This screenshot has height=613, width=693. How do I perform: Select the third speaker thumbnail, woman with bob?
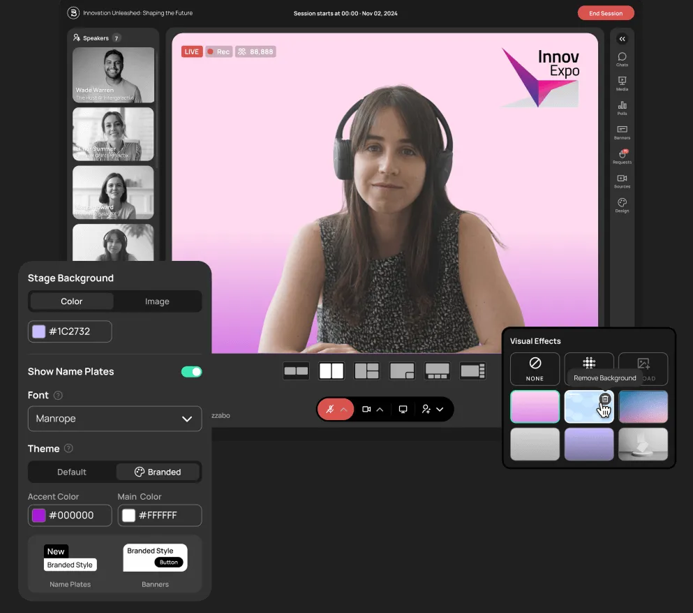(113, 192)
